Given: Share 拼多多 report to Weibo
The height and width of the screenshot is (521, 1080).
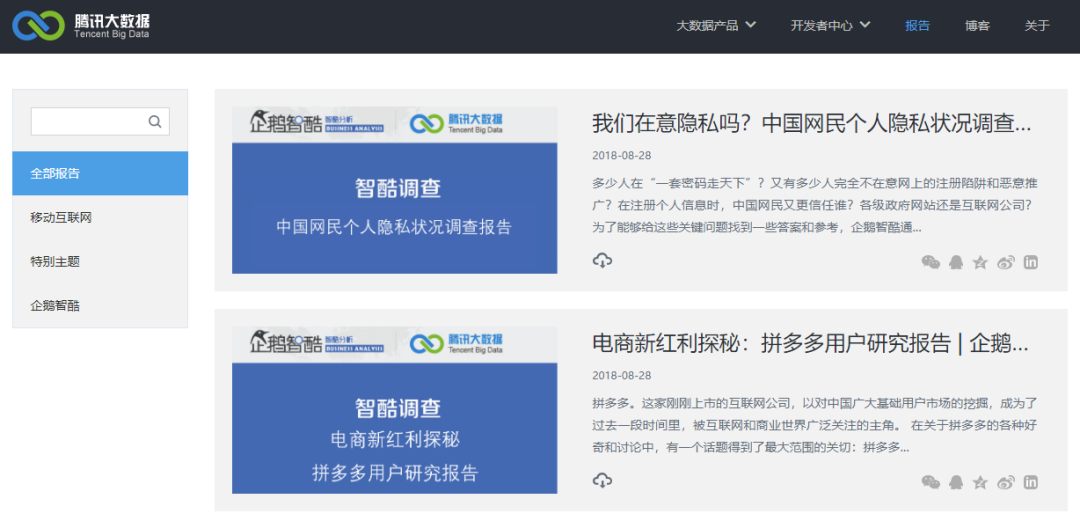Looking at the screenshot, I should pyautogui.click(x=1006, y=482).
